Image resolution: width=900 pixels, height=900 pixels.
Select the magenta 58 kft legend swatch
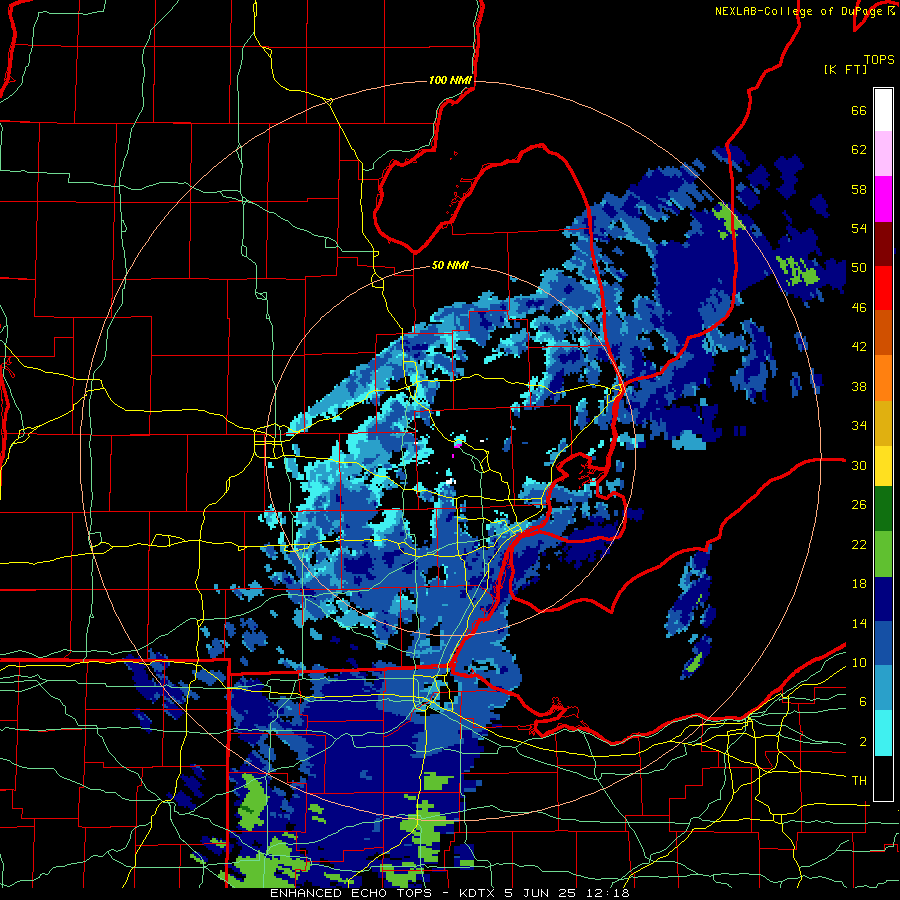pyautogui.click(x=883, y=199)
